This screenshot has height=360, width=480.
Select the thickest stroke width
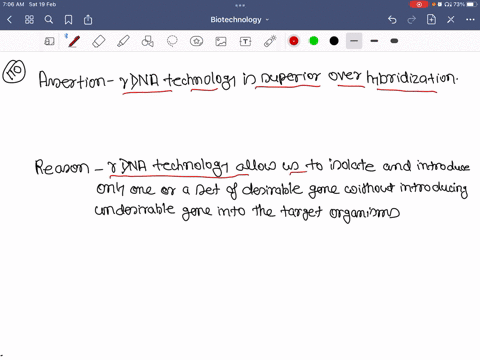pos(394,41)
